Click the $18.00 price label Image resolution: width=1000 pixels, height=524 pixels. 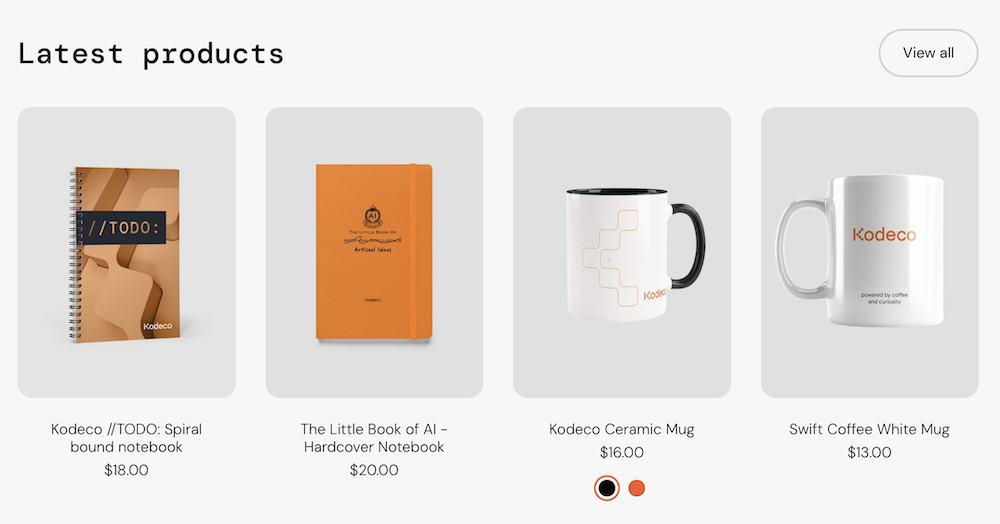[x=126, y=470]
